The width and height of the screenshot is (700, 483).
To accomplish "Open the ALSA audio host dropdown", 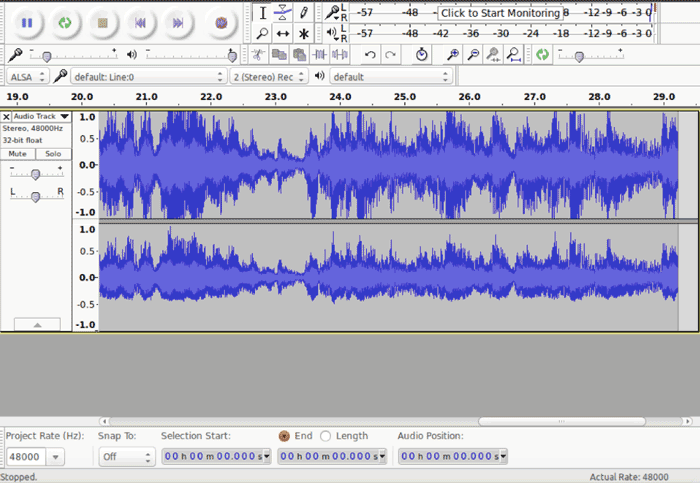I will coord(27,76).
